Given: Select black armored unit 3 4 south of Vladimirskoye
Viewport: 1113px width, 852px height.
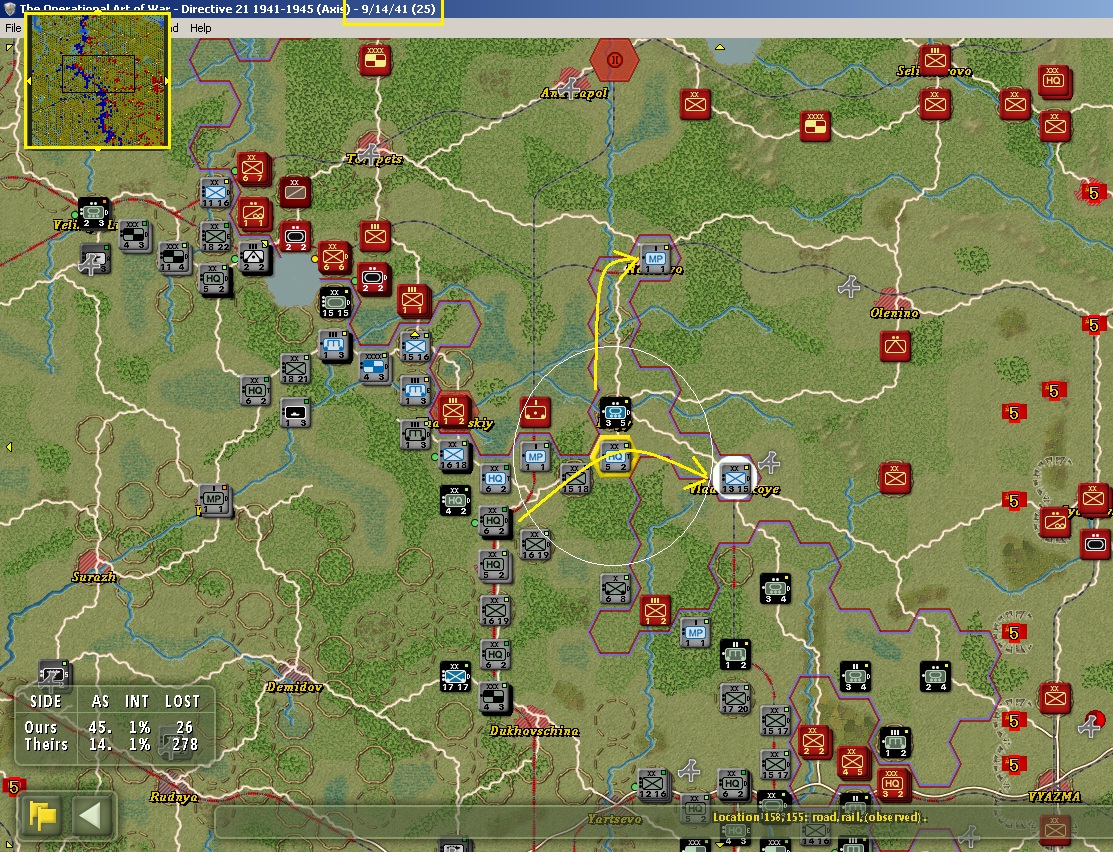Looking at the screenshot, I should pyautogui.click(x=775, y=589).
